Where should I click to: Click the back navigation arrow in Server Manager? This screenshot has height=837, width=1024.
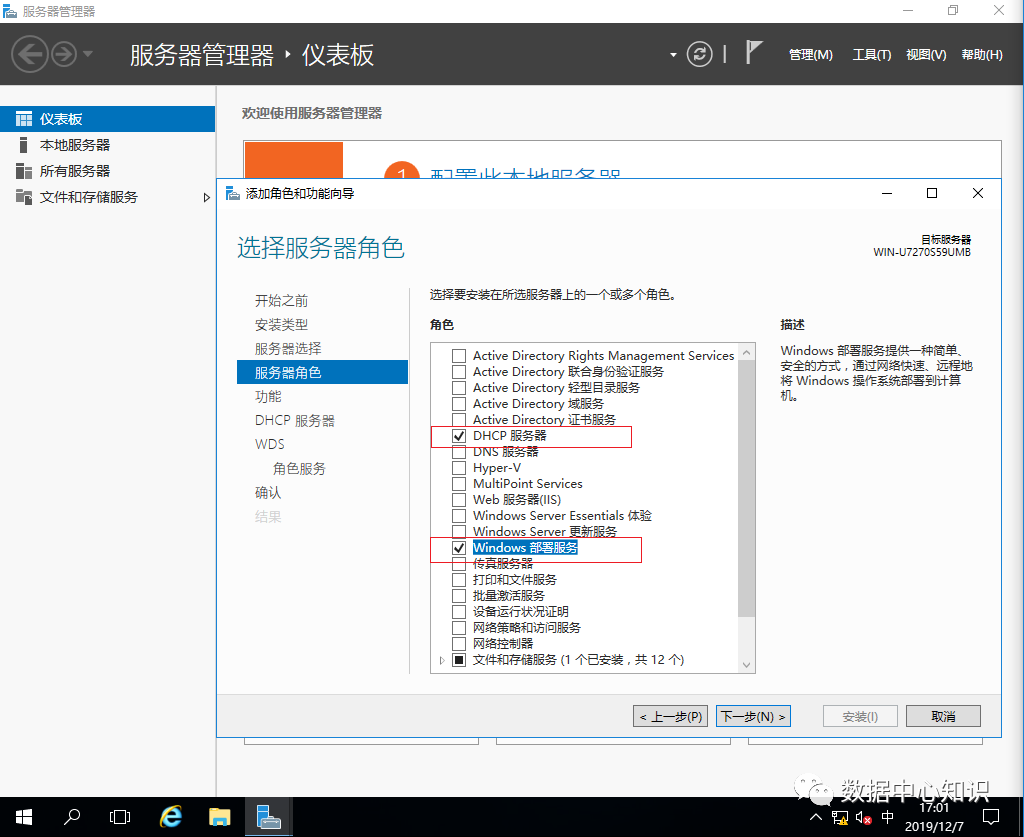click(29, 54)
